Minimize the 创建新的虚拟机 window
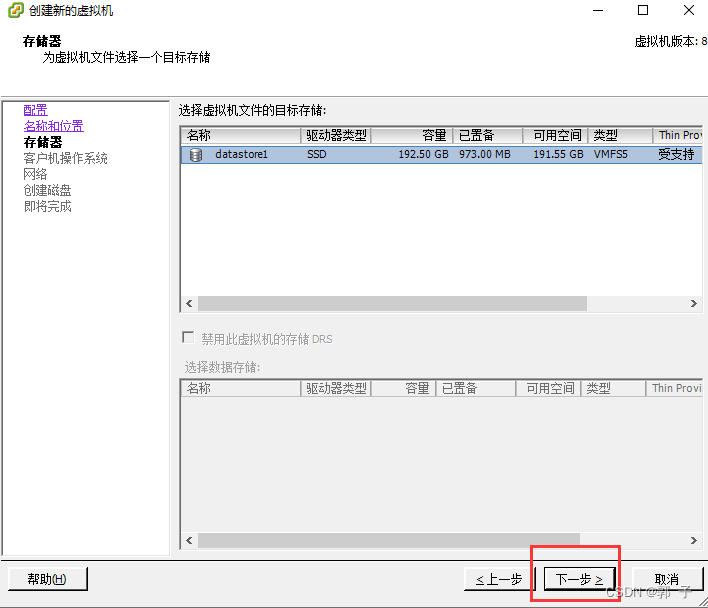The width and height of the screenshot is (708, 608). click(x=598, y=10)
